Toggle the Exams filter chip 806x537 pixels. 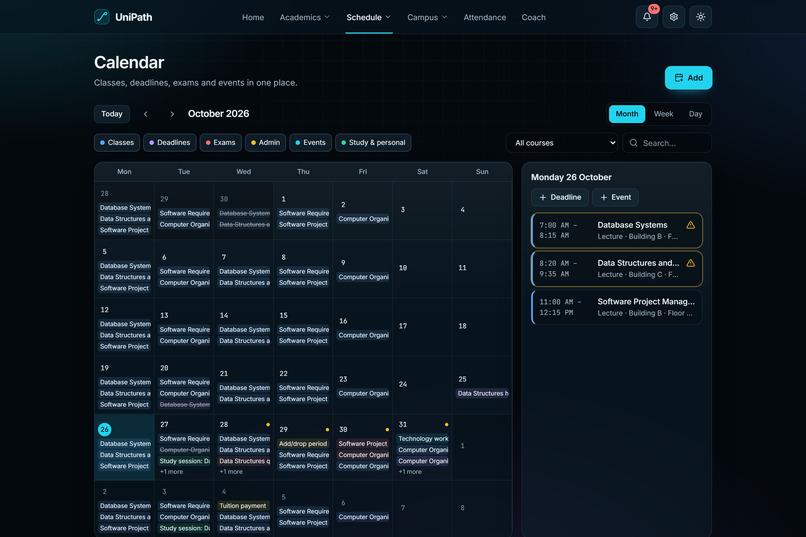pos(221,142)
